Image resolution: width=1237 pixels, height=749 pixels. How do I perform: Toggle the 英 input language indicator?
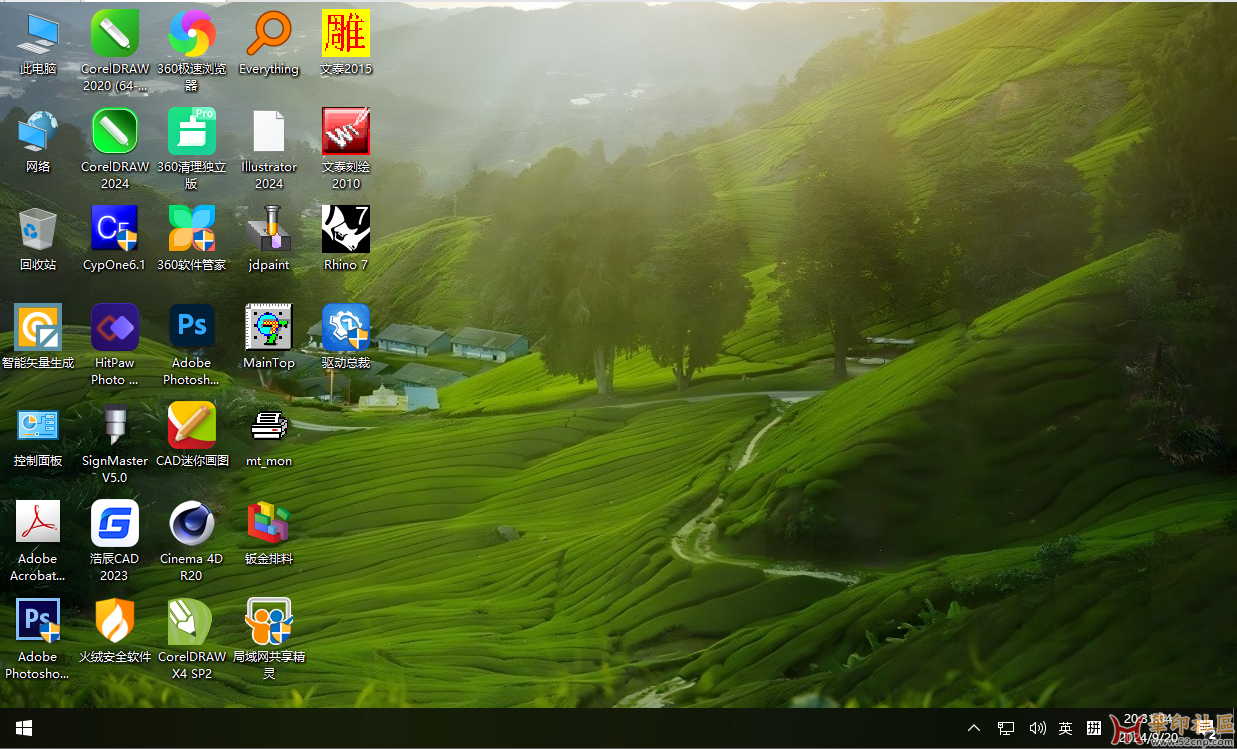coord(1066,728)
